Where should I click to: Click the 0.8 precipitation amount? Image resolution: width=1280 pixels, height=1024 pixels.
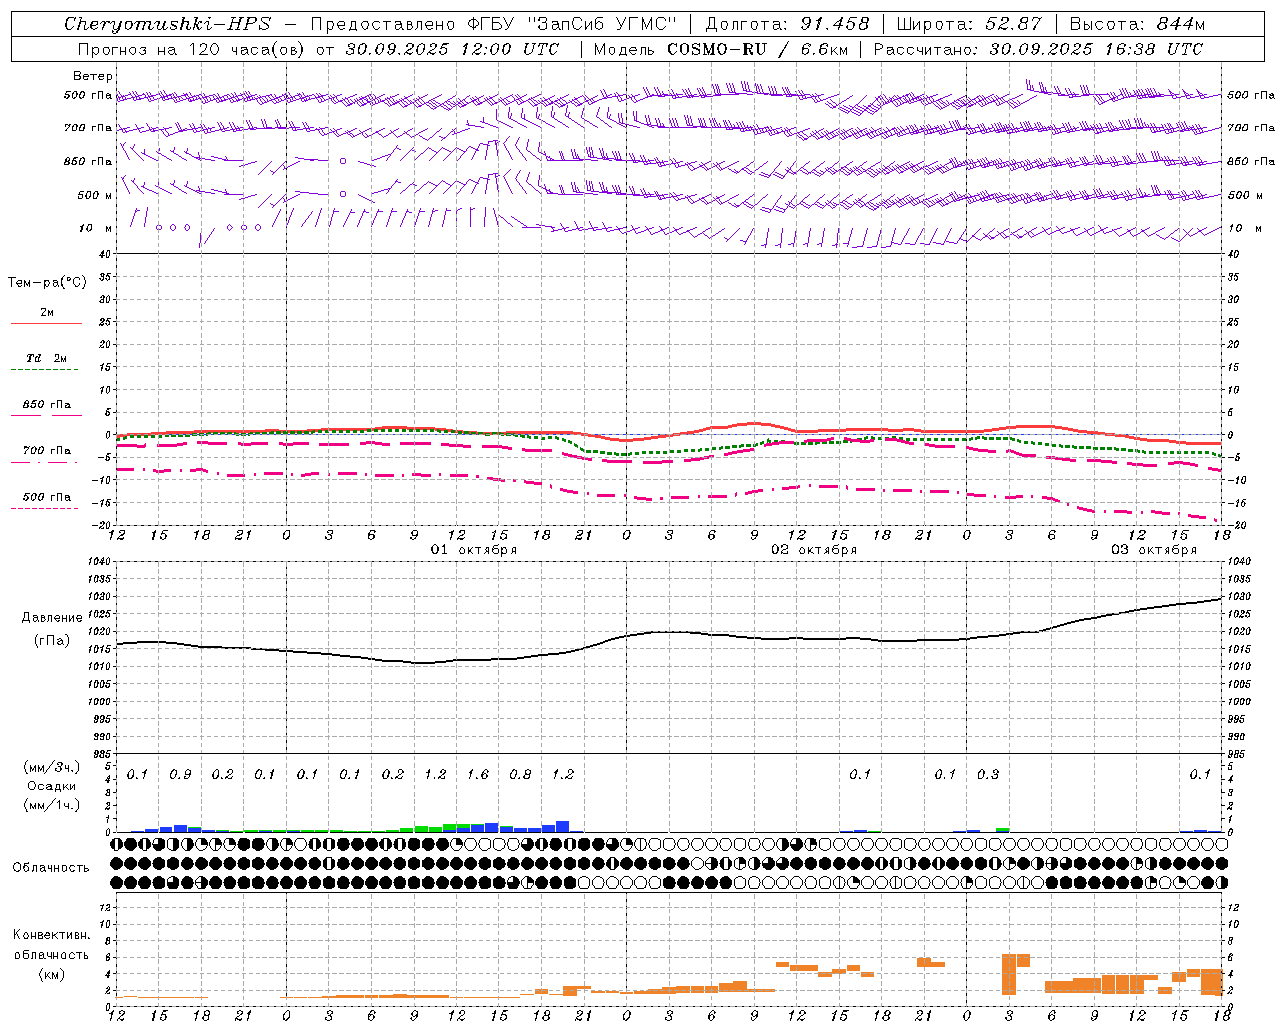[520, 775]
